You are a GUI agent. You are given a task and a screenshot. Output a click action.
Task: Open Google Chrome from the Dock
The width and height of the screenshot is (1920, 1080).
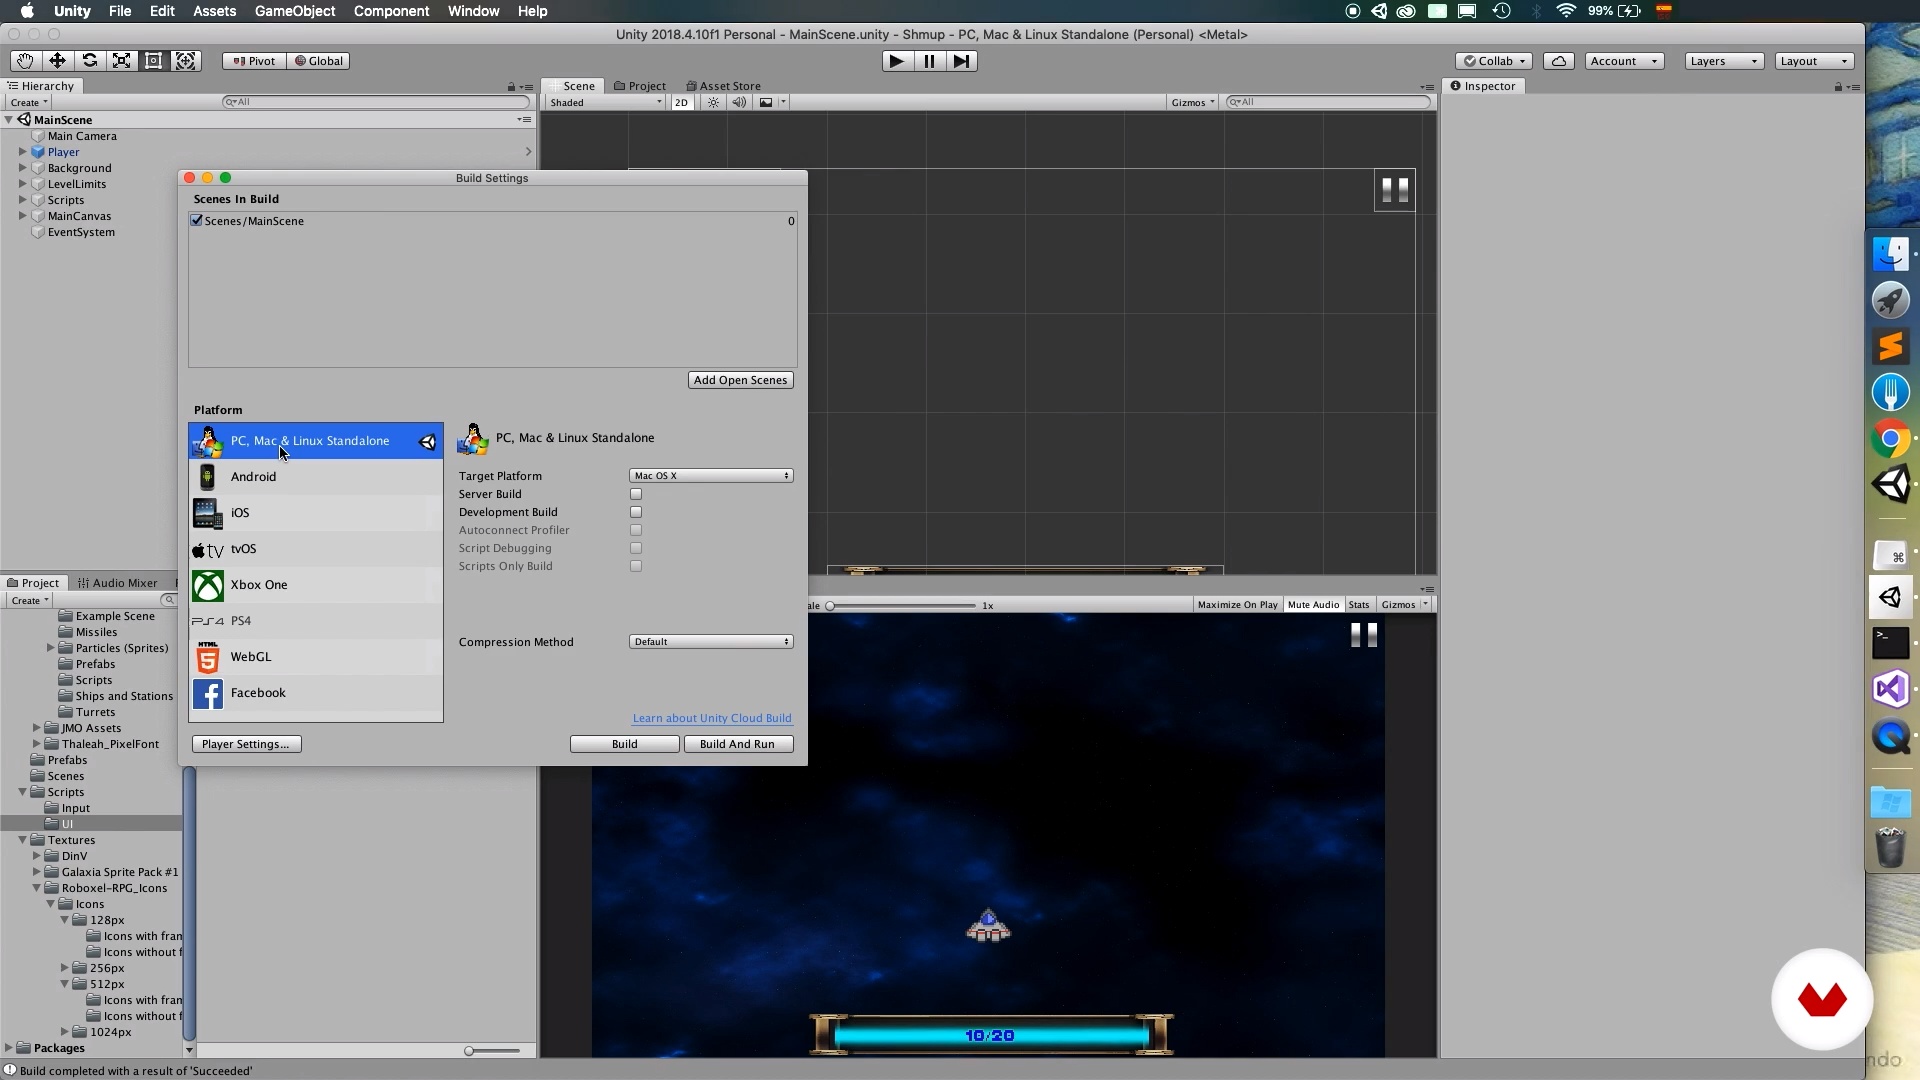[1890, 438]
